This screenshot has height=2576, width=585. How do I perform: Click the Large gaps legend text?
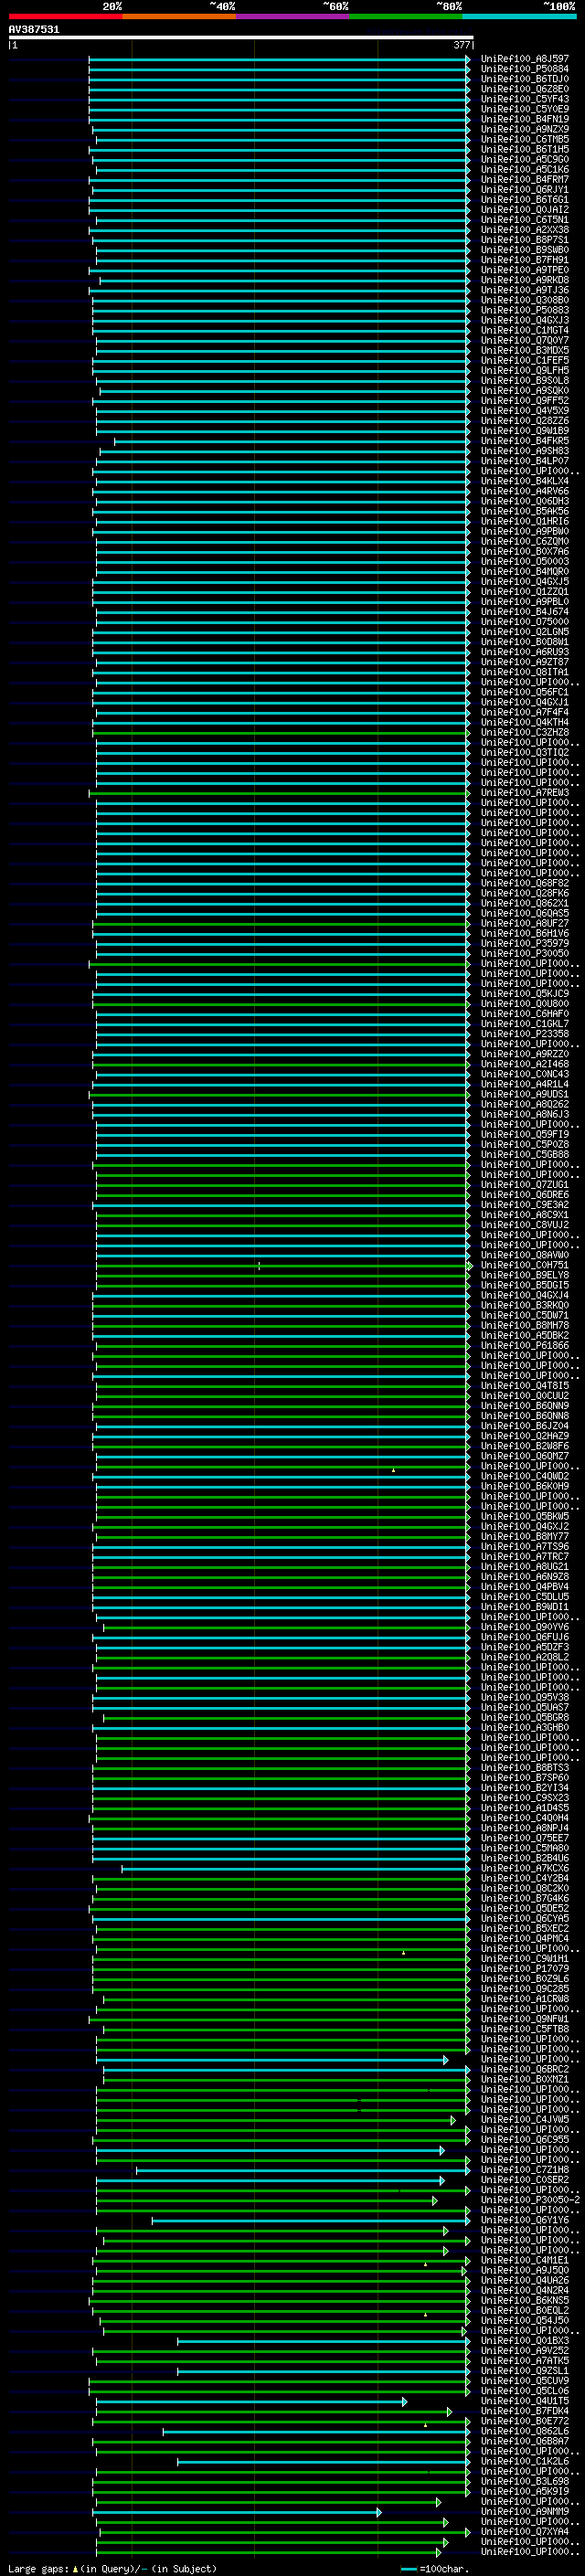coord(112,2568)
